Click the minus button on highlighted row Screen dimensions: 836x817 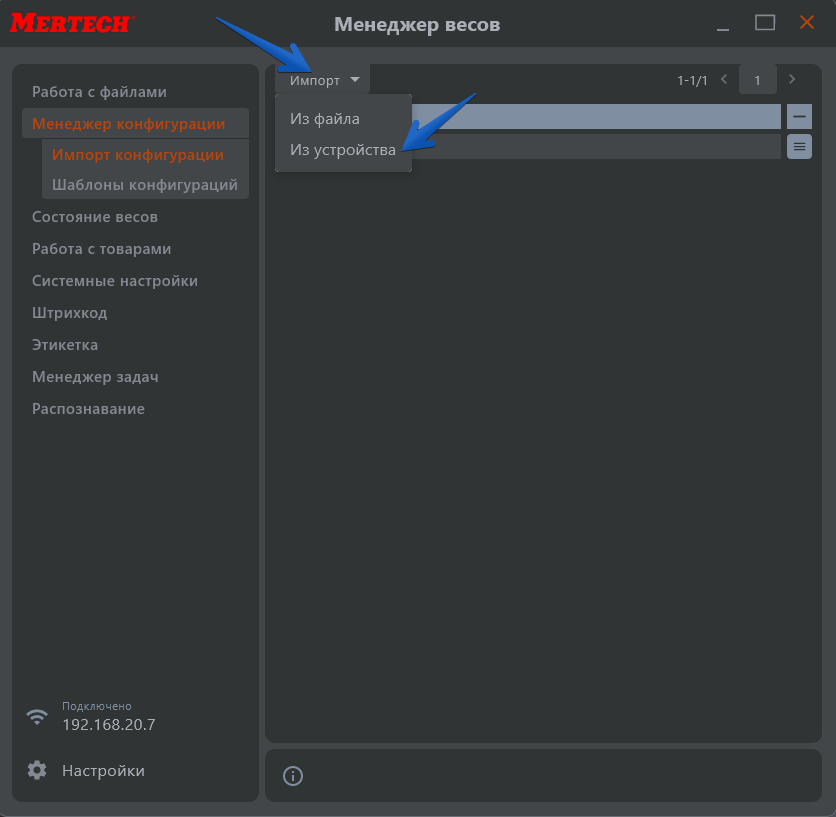[799, 116]
